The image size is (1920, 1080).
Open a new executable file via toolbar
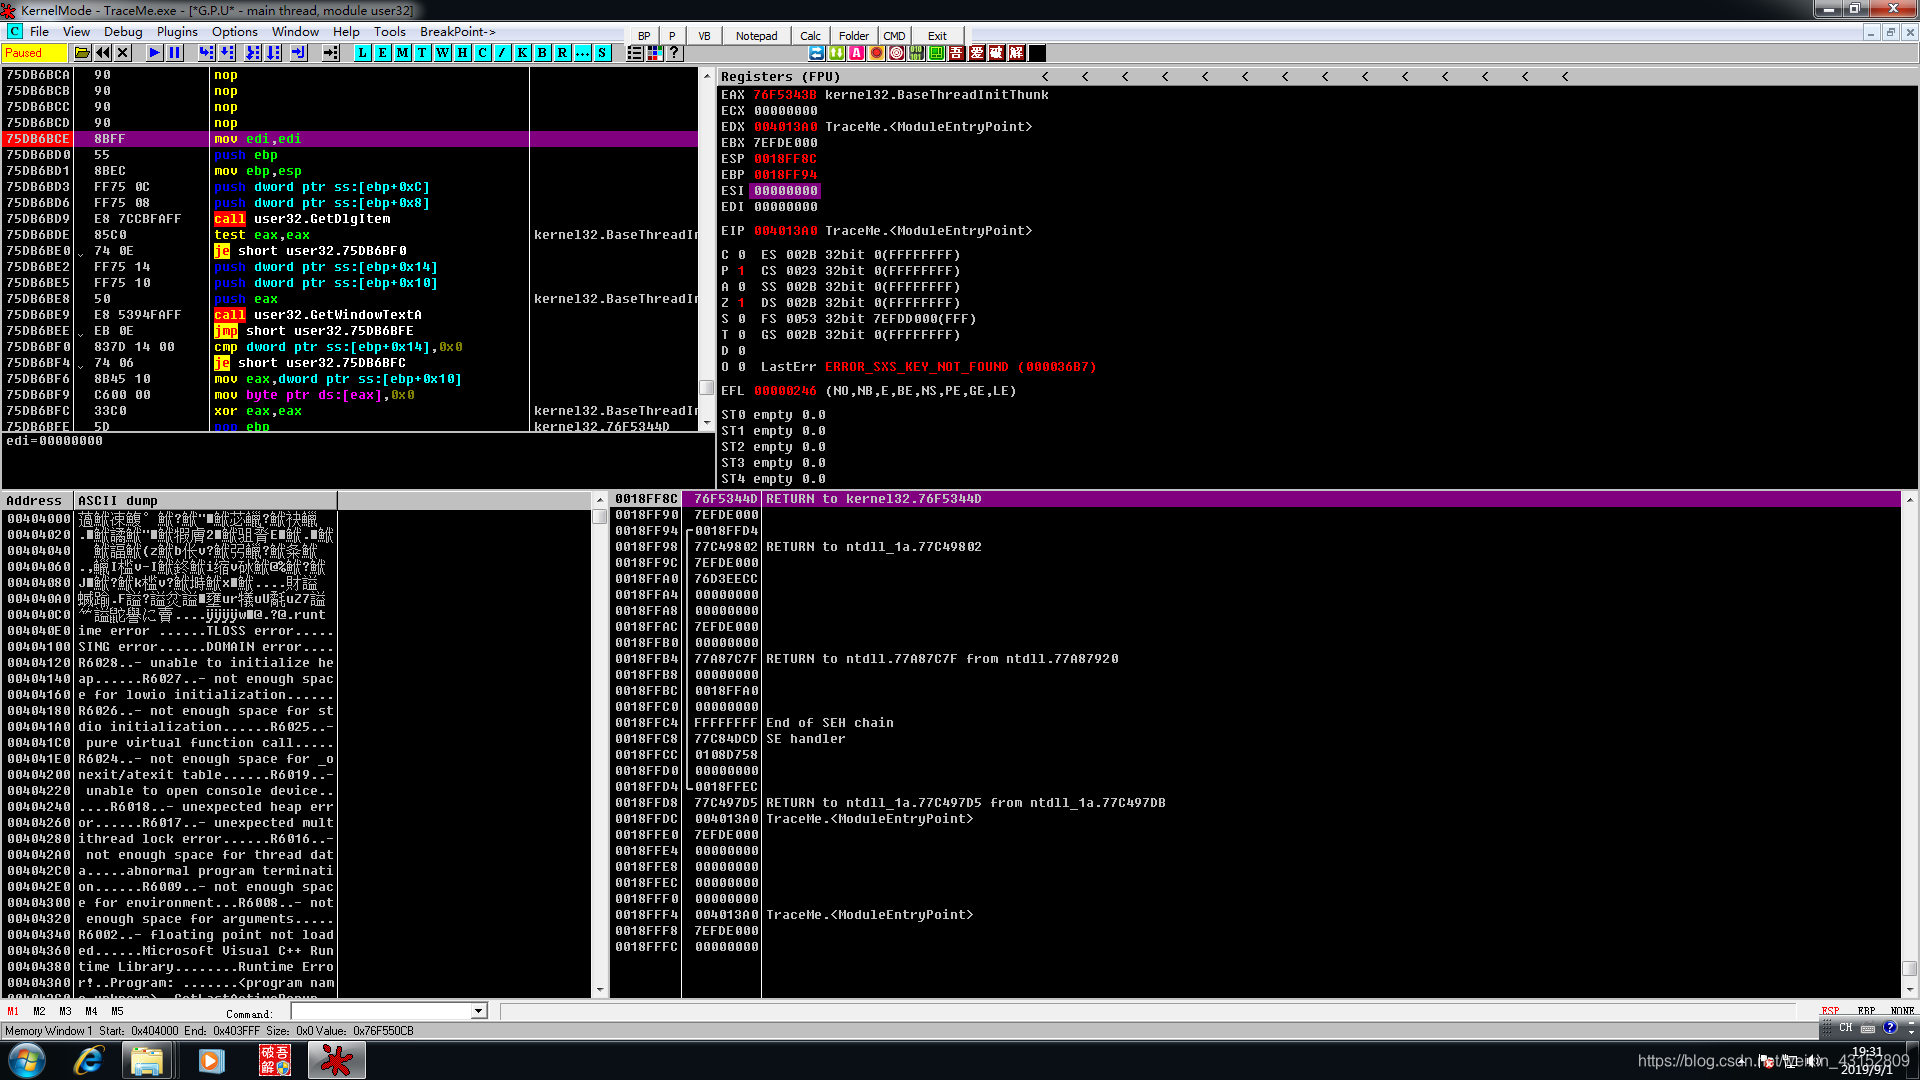(82, 53)
